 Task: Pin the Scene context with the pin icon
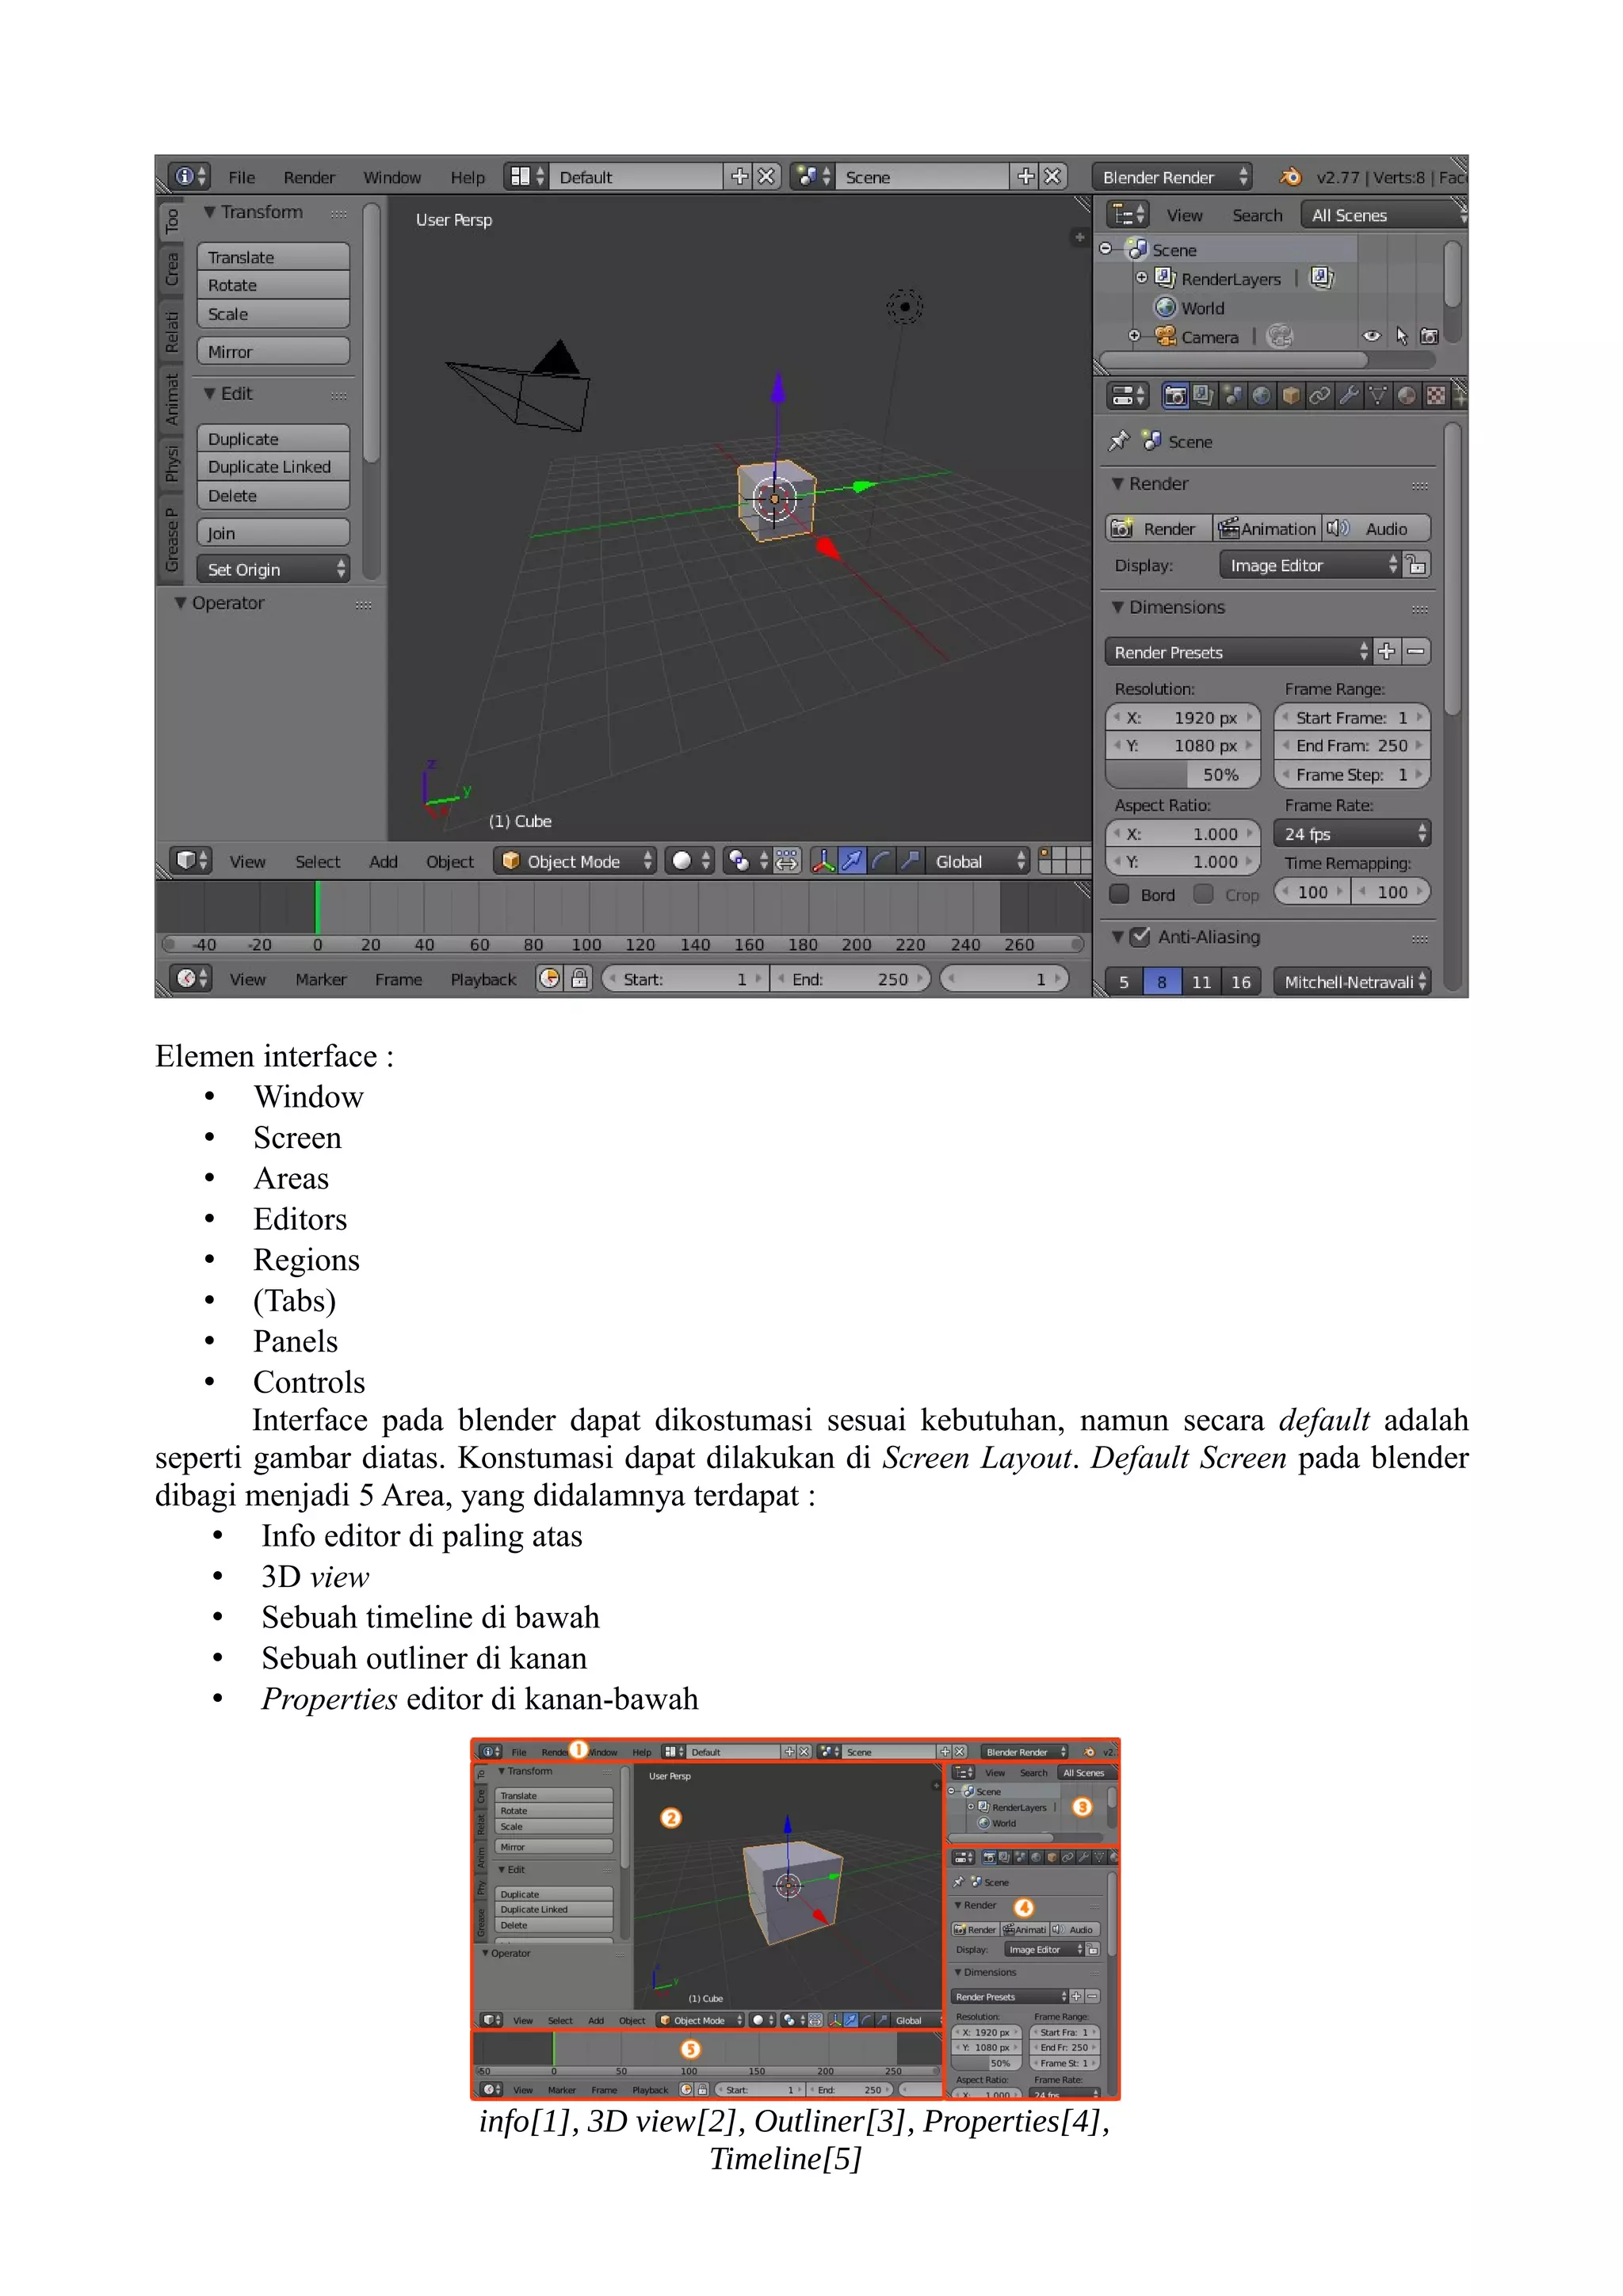coord(1119,441)
